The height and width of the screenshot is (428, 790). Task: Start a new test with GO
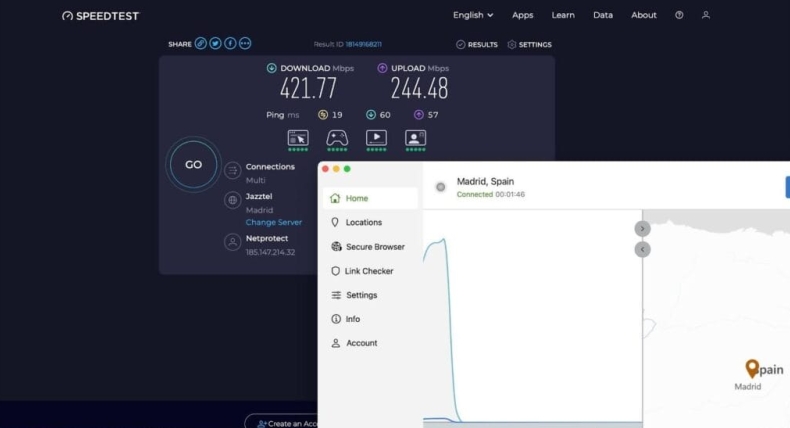click(x=193, y=164)
